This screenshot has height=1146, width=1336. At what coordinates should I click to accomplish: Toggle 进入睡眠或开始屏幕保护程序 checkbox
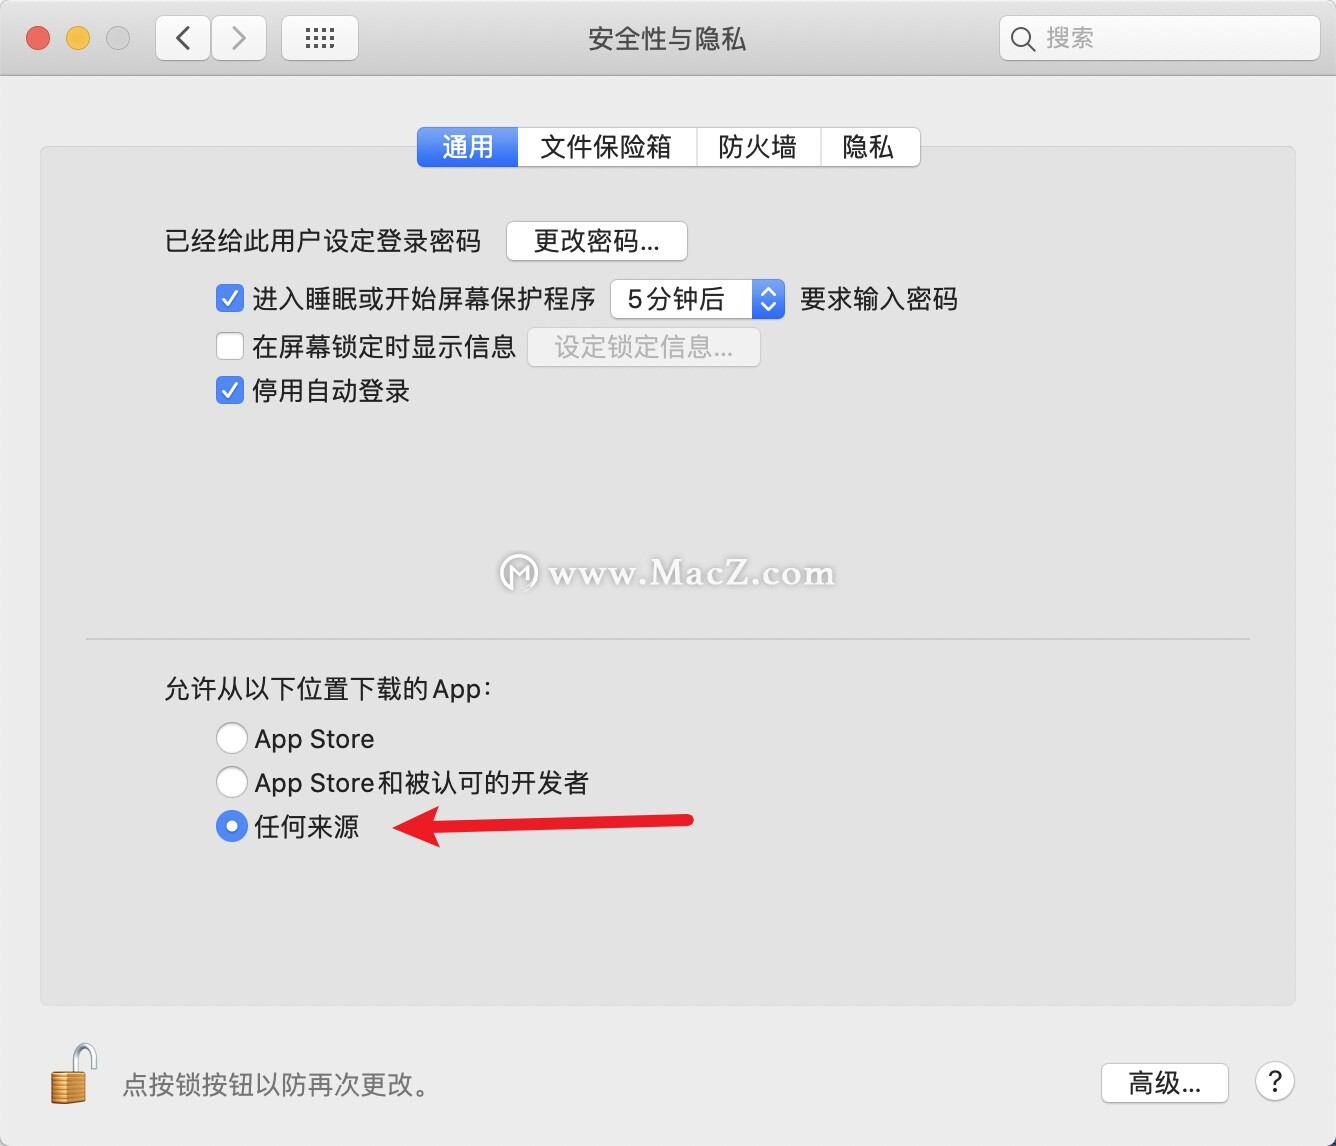(x=230, y=298)
